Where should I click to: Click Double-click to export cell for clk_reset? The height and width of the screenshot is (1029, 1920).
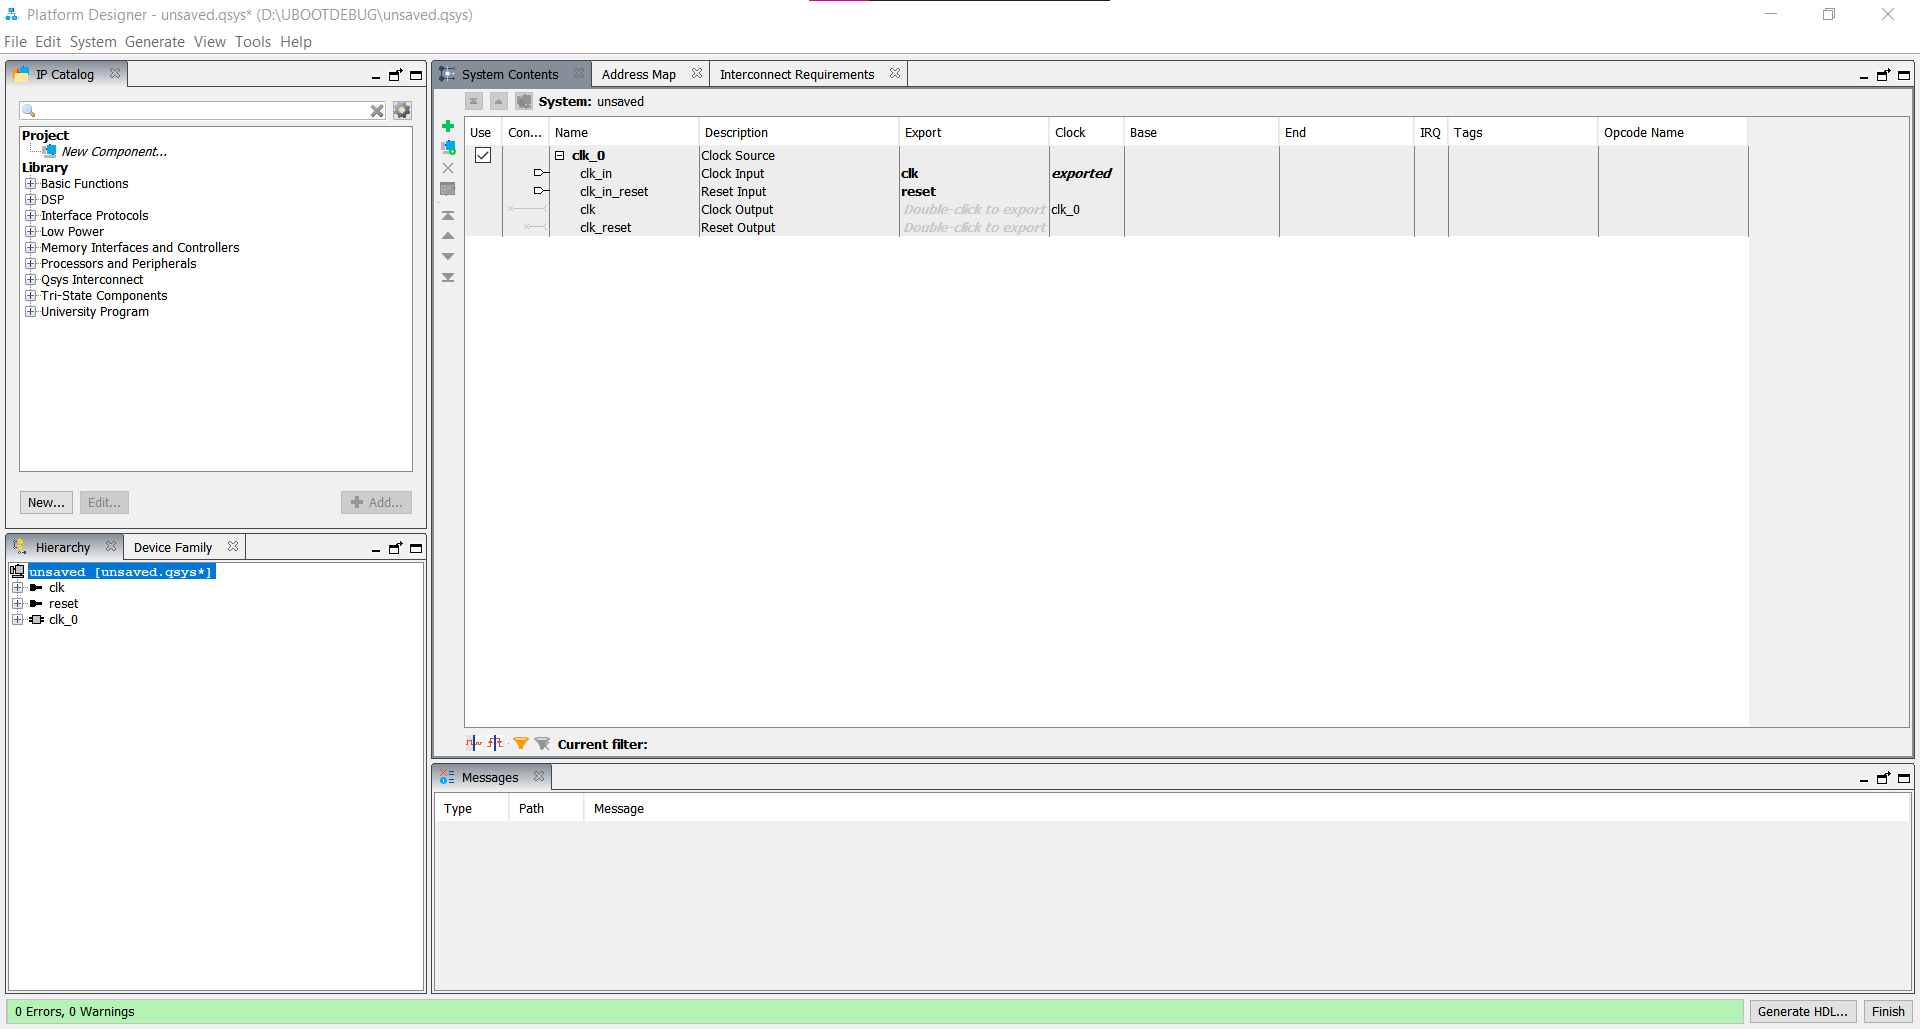click(973, 227)
